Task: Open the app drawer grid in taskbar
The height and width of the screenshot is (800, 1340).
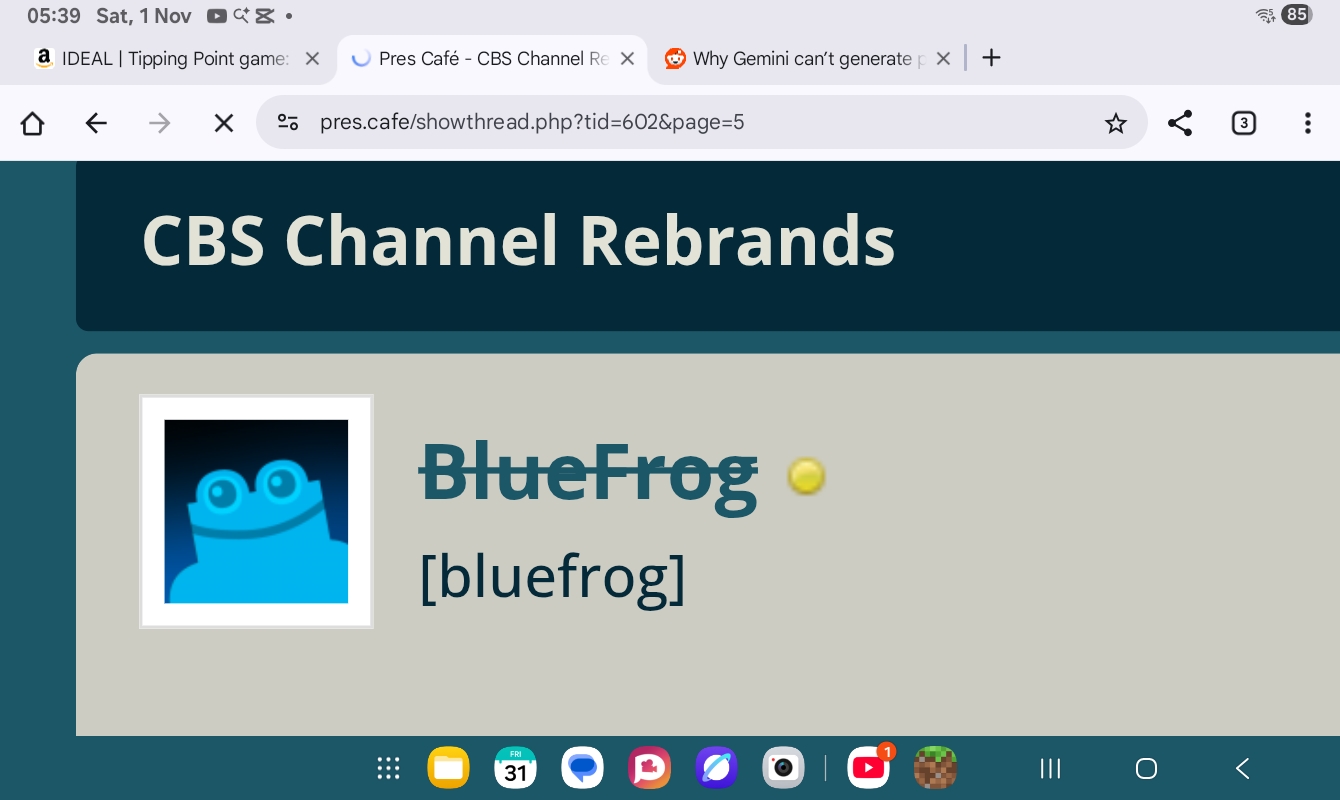Action: pyautogui.click(x=388, y=768)
